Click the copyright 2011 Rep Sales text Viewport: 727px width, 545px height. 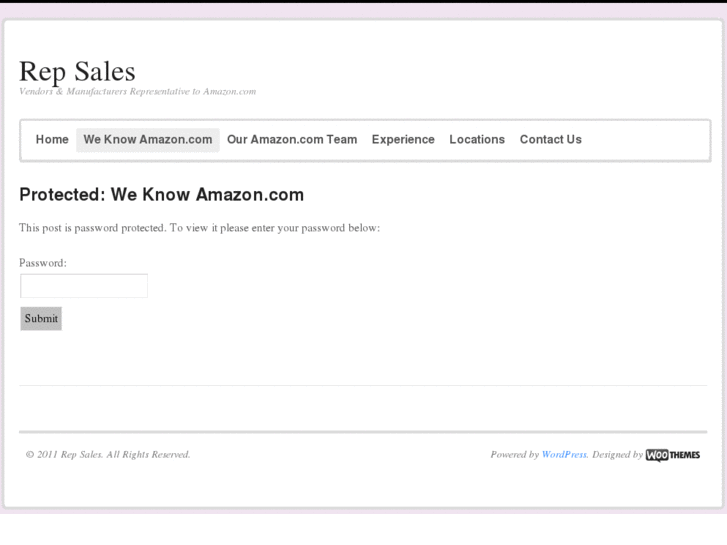108,455
